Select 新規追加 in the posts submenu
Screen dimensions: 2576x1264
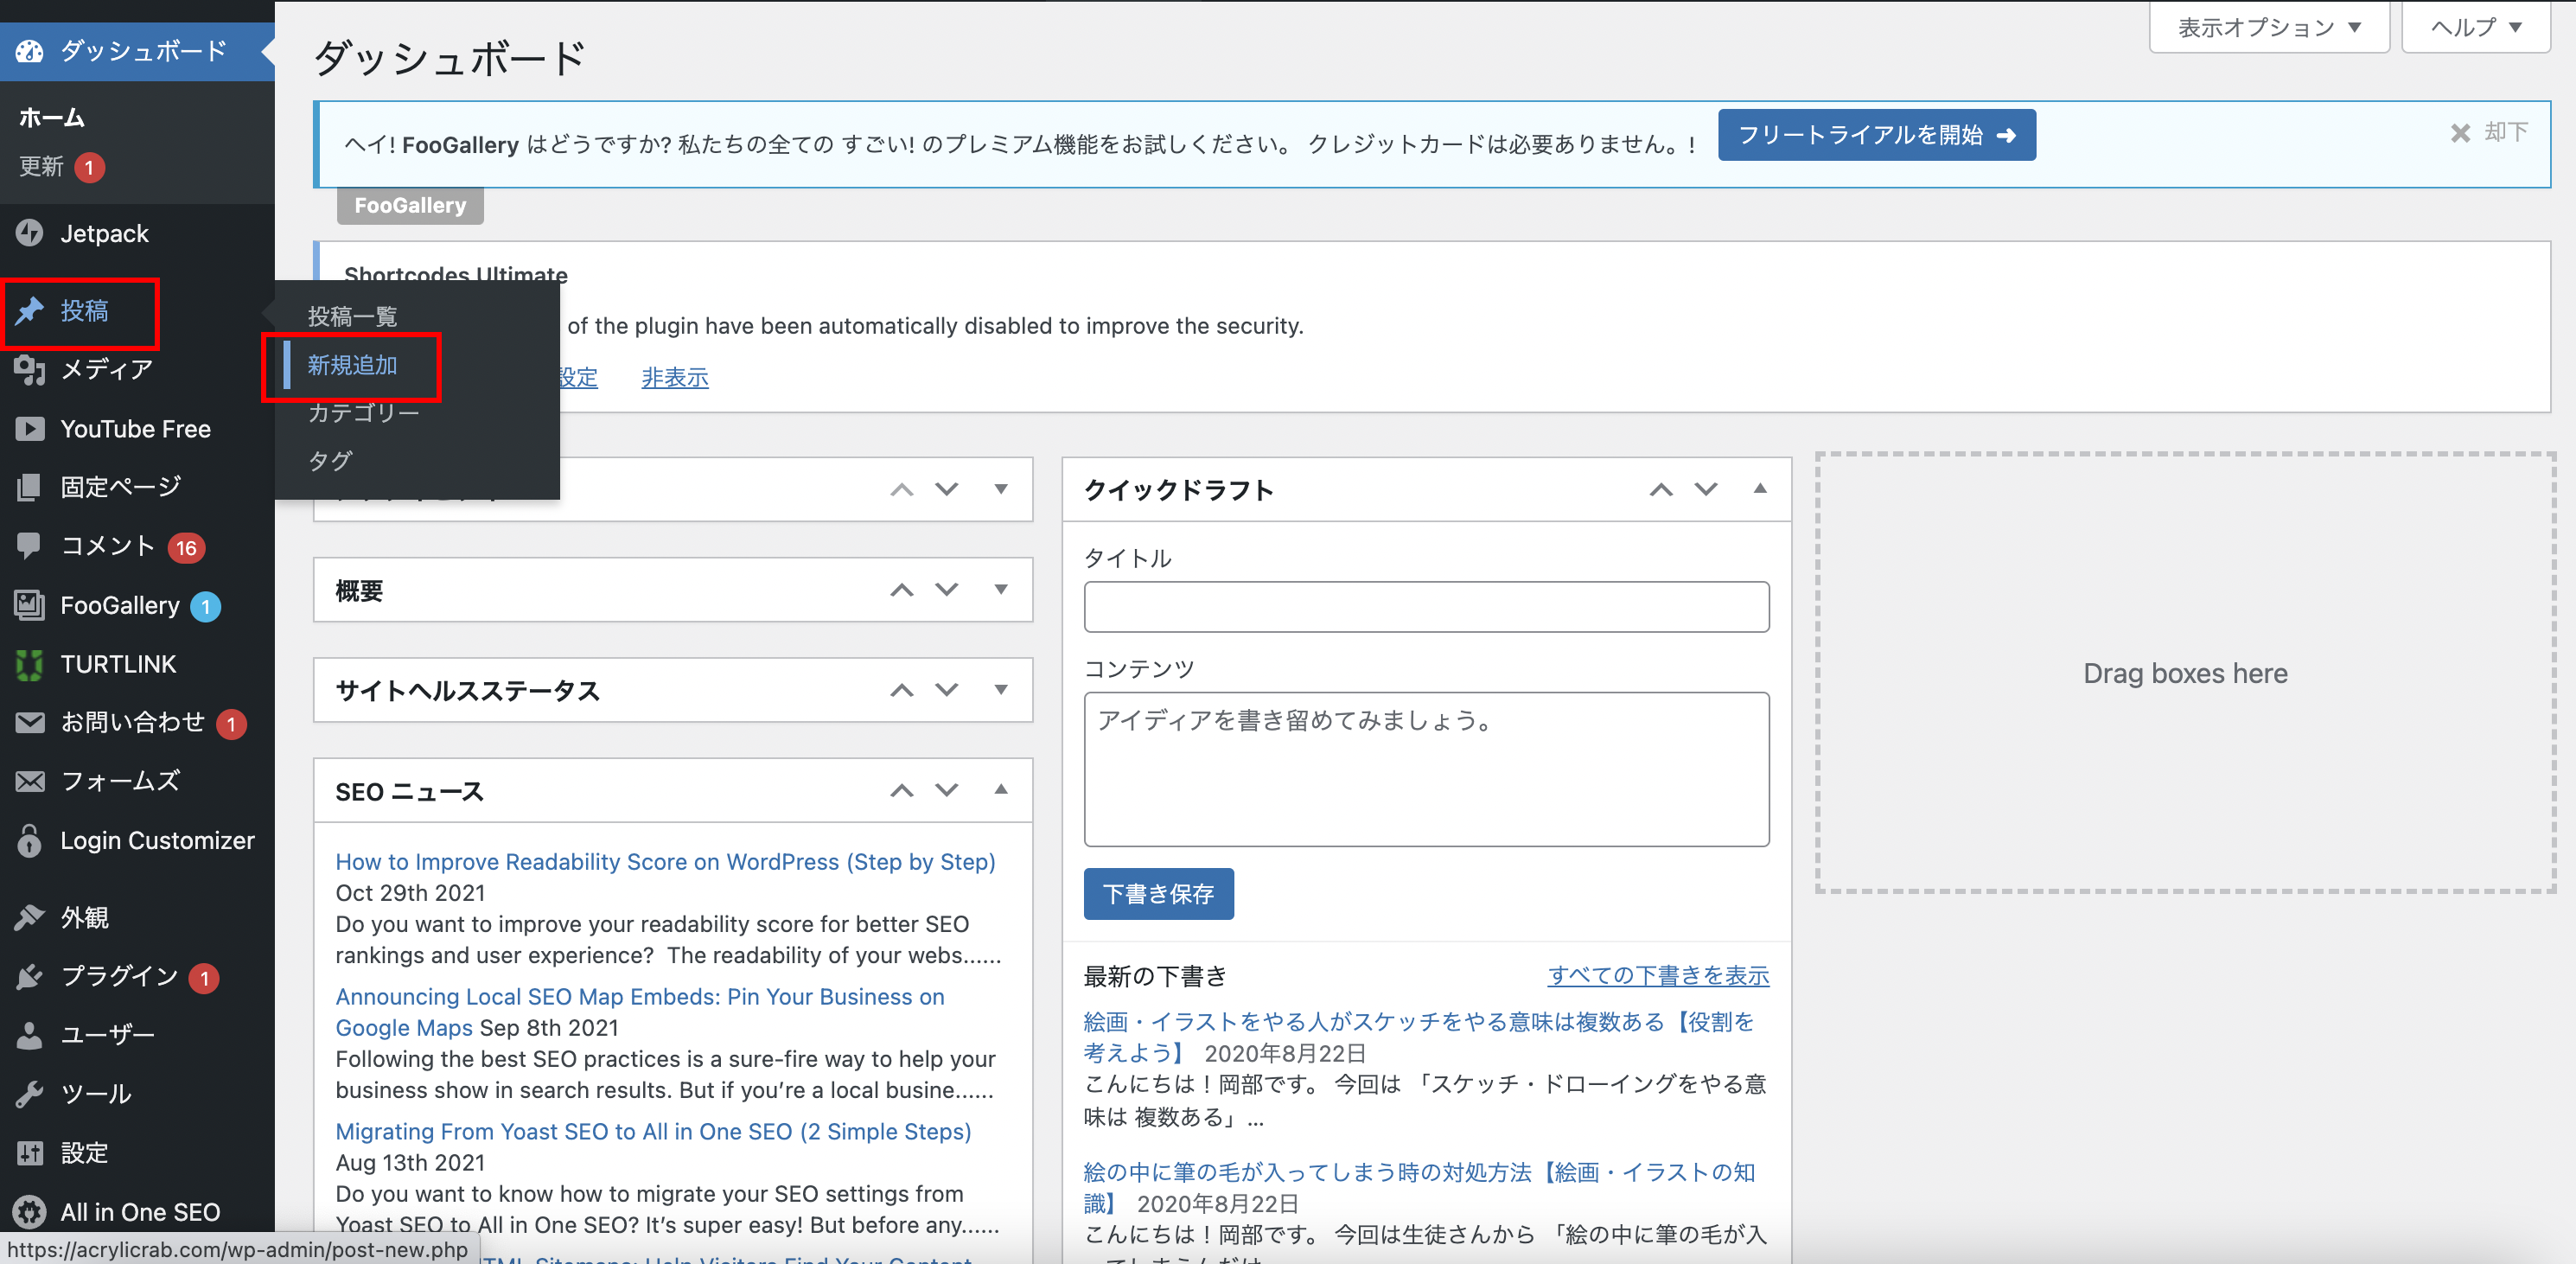(352, 365)
